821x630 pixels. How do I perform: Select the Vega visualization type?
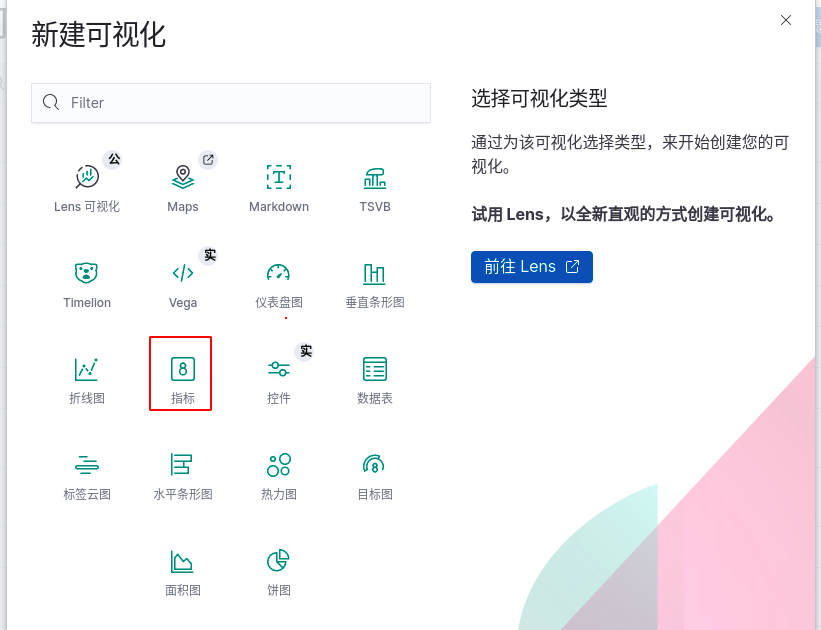coord(182,281)
